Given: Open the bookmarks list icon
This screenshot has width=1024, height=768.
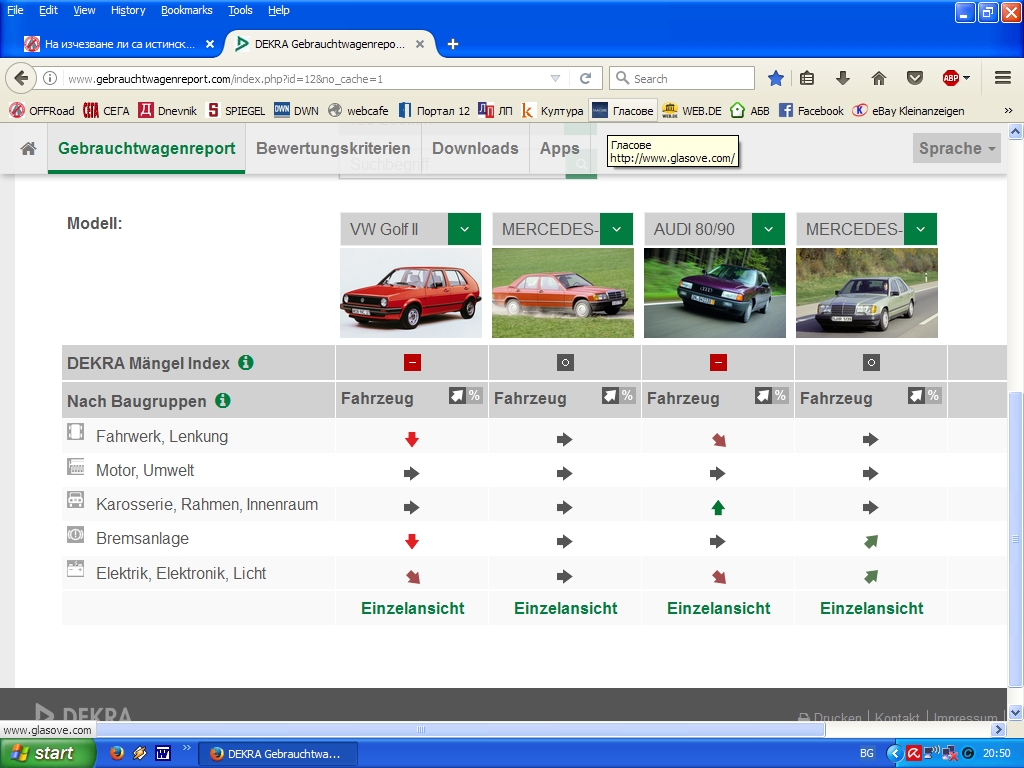Looking at the screenshot, I should (807, 78).
